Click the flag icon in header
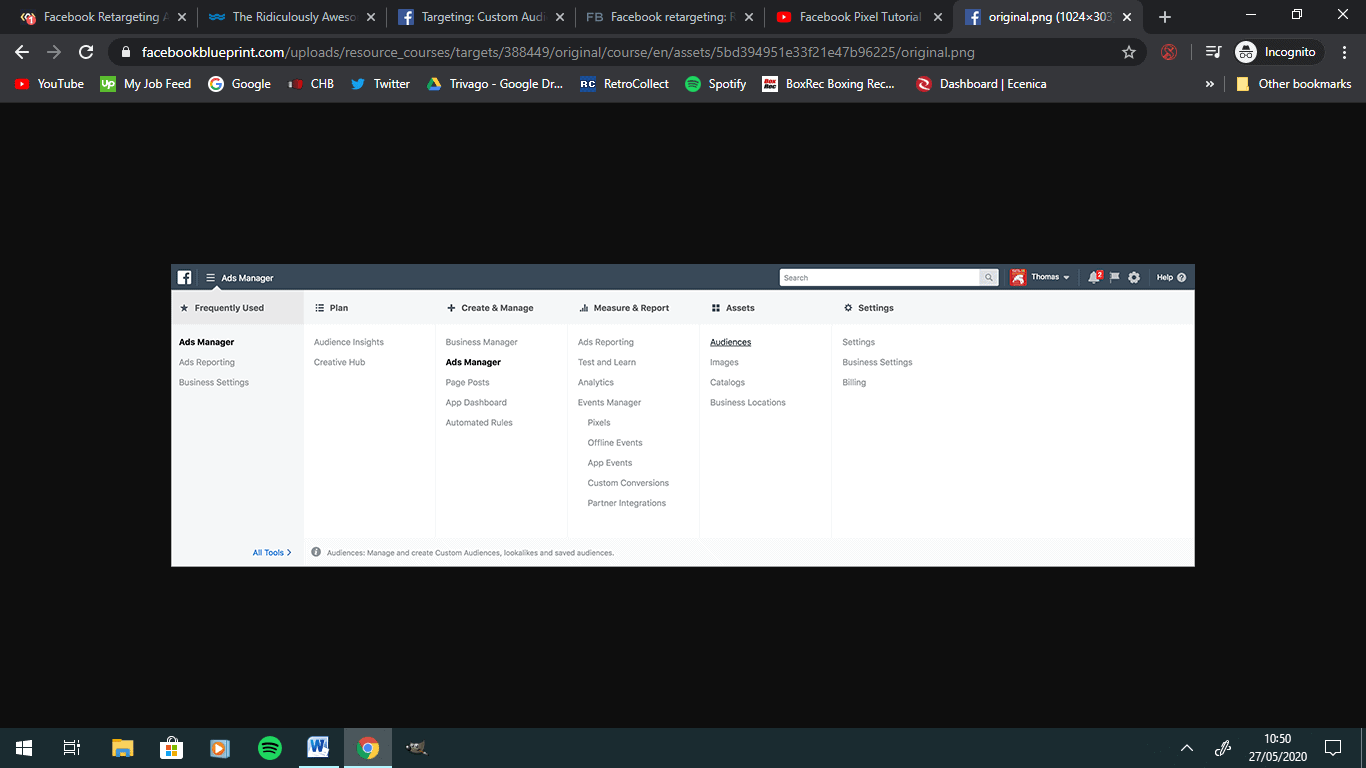 coord(1115,277)
